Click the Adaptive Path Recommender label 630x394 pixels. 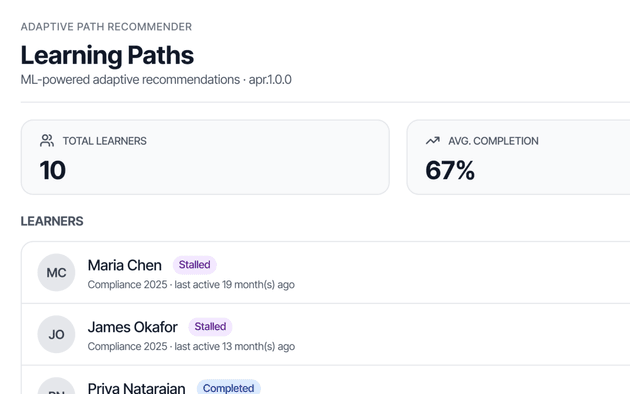click(x=106, y=27)
